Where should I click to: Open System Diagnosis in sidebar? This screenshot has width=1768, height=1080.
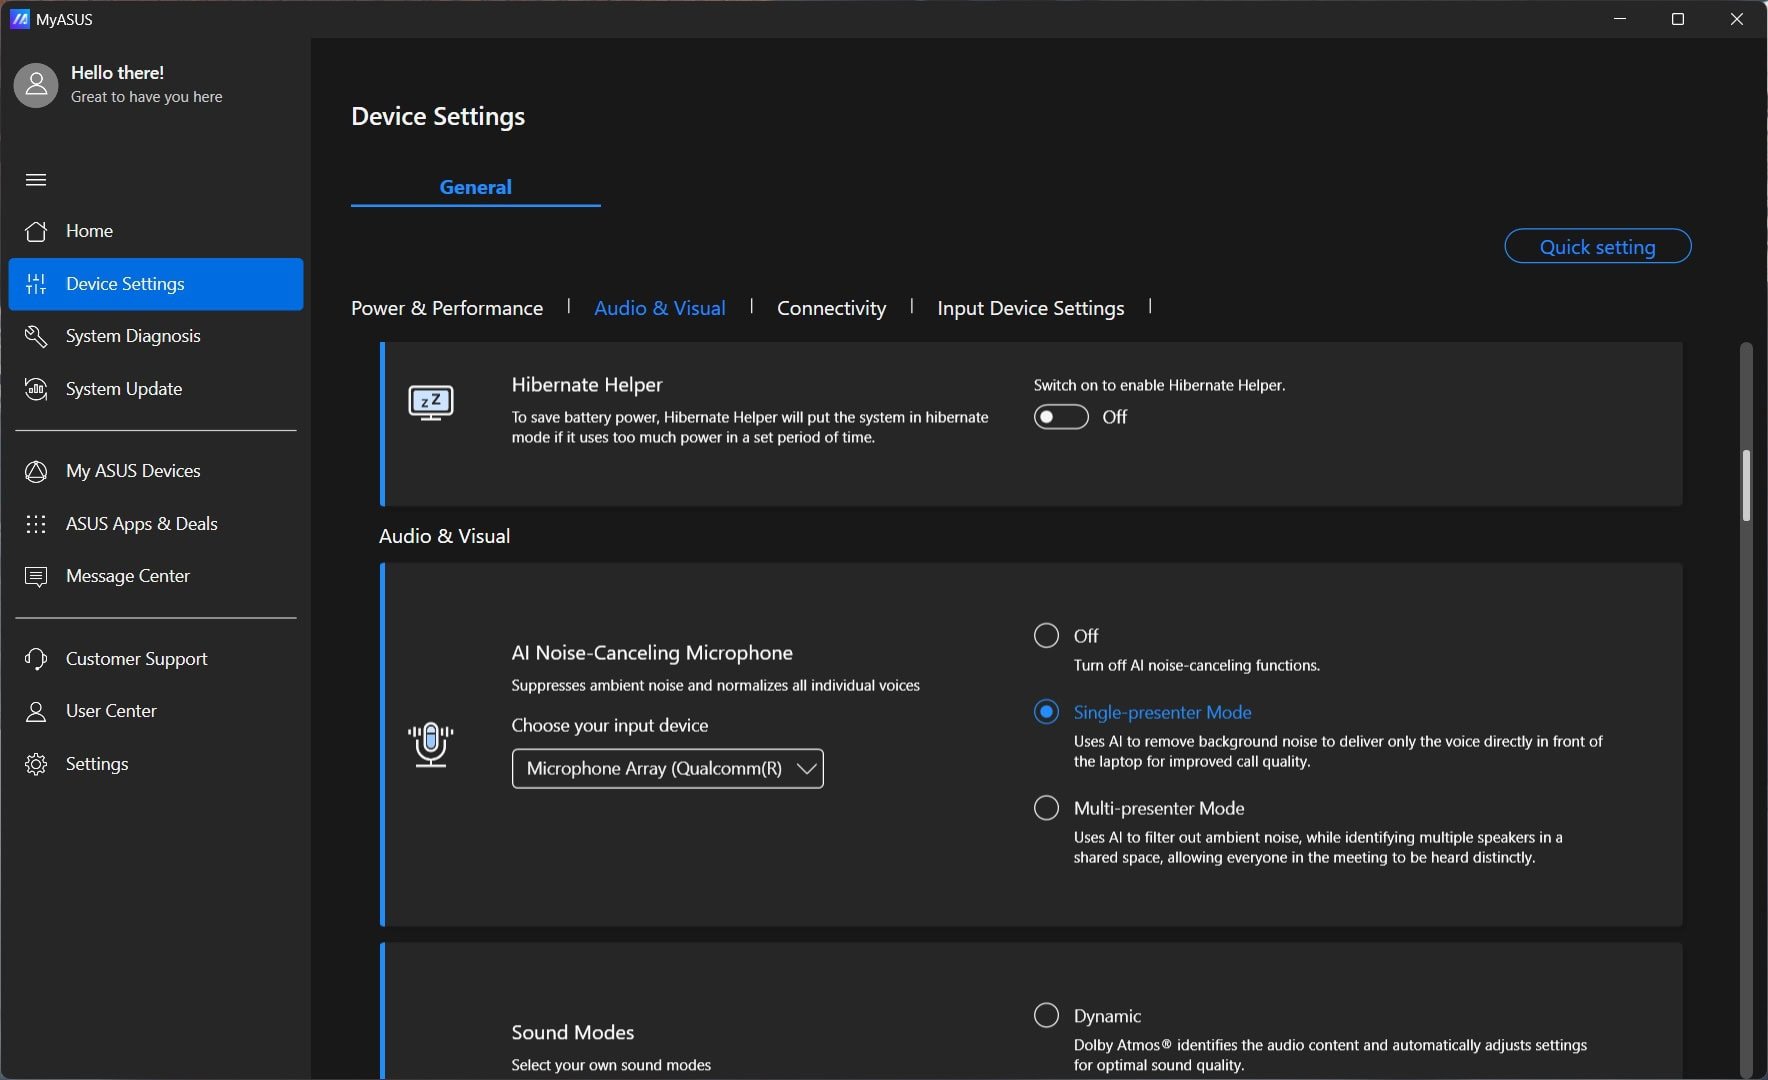click(x=156, y=336)
